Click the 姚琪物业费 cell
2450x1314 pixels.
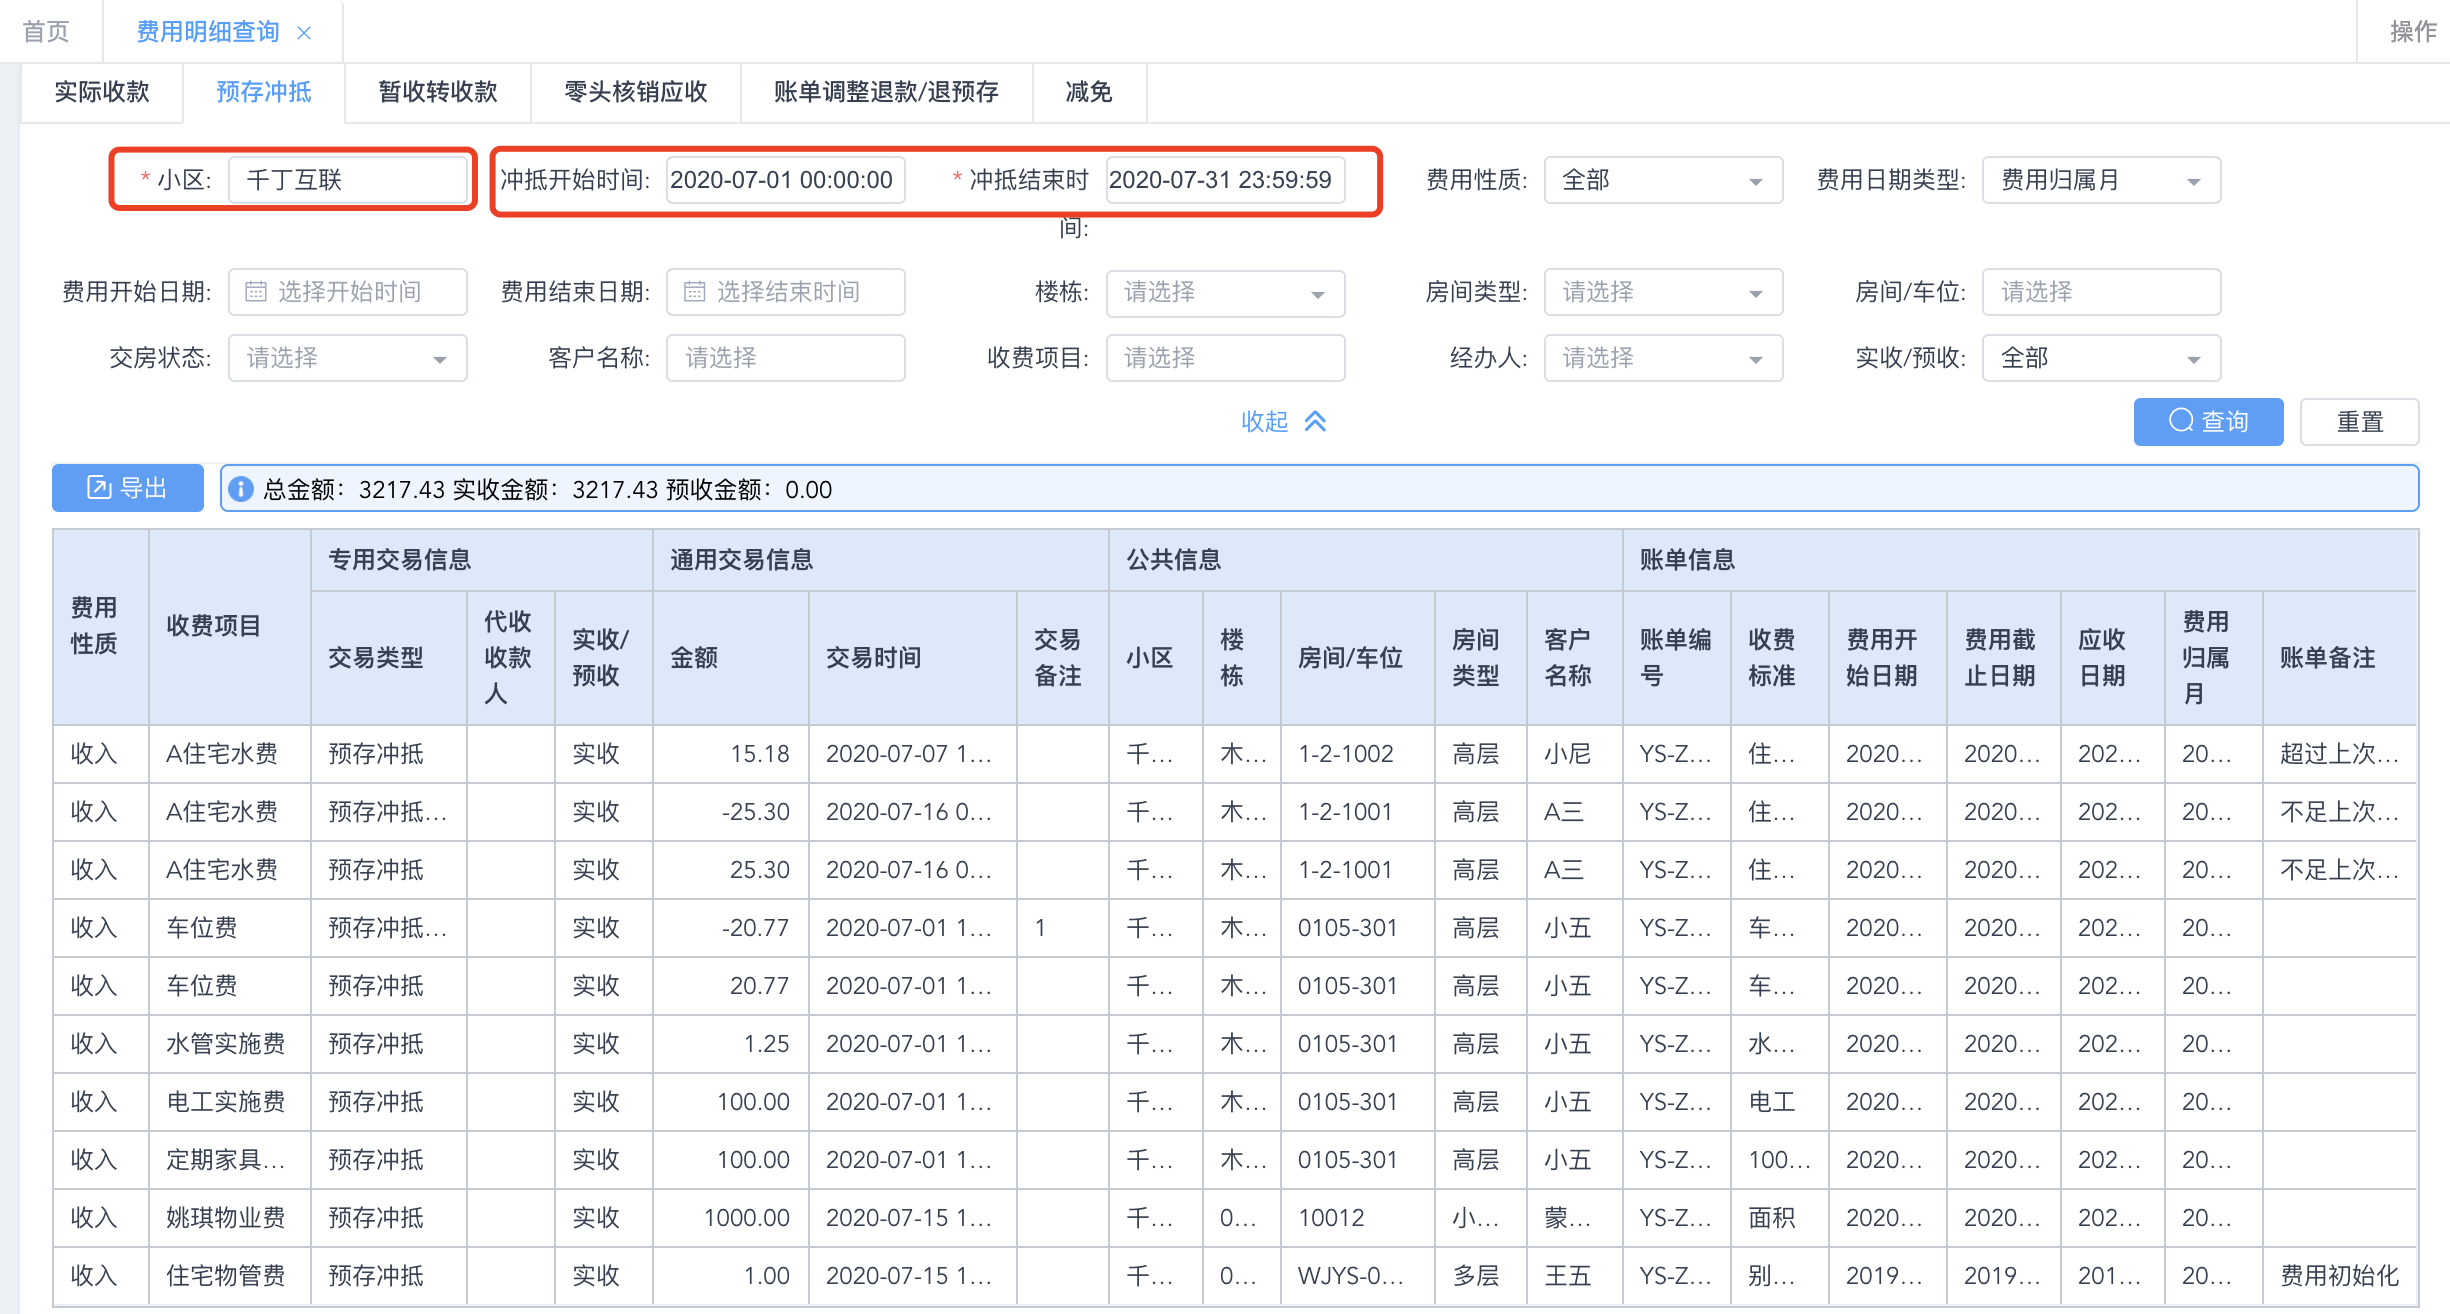[230, 1218]
